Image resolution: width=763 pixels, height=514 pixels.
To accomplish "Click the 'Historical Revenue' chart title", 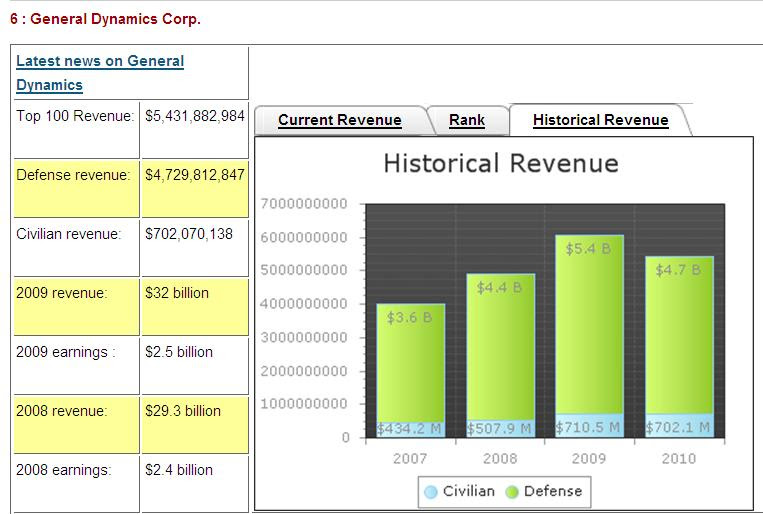I will pyautogui.click(x=501, y=163).
